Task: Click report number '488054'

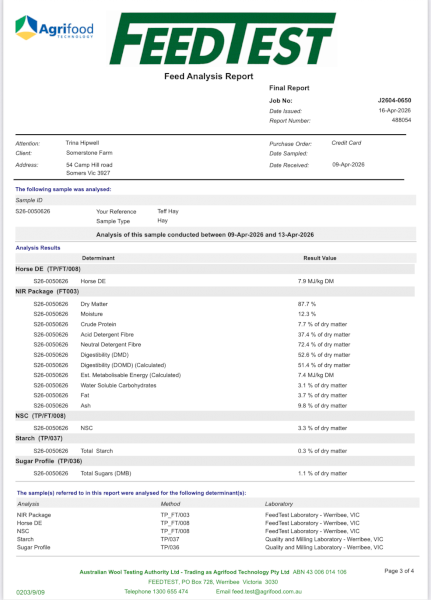Action: (x=401, y=120)
